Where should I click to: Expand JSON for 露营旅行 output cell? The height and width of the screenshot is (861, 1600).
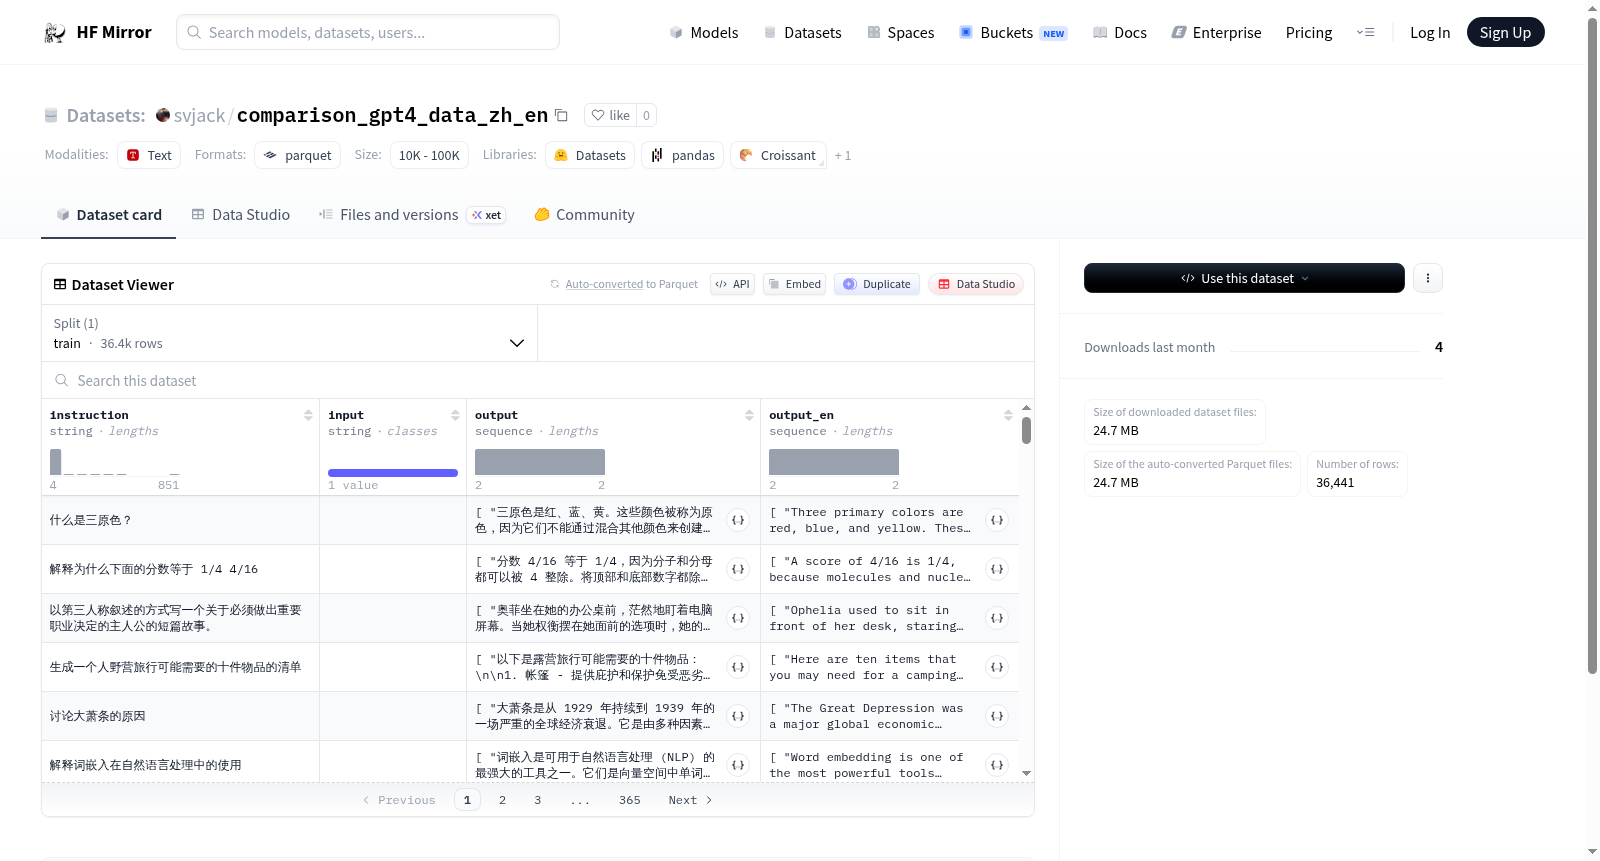738,667
